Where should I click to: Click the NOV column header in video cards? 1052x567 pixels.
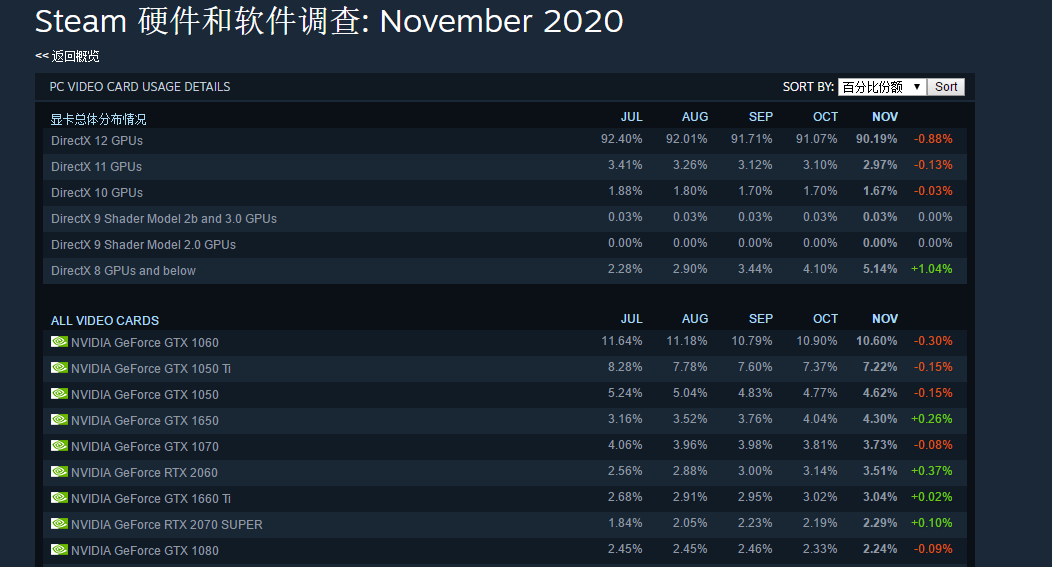tap(885, 319)
